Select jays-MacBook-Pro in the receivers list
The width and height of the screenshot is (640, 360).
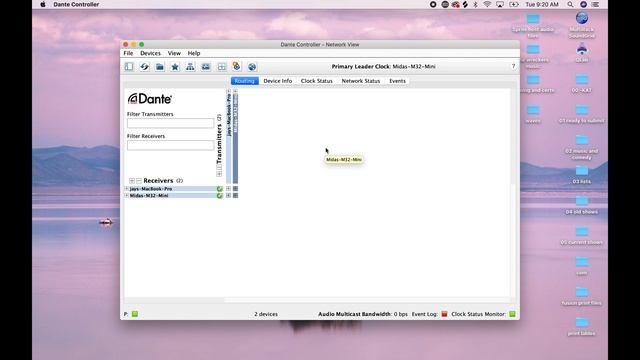(151, 189)
